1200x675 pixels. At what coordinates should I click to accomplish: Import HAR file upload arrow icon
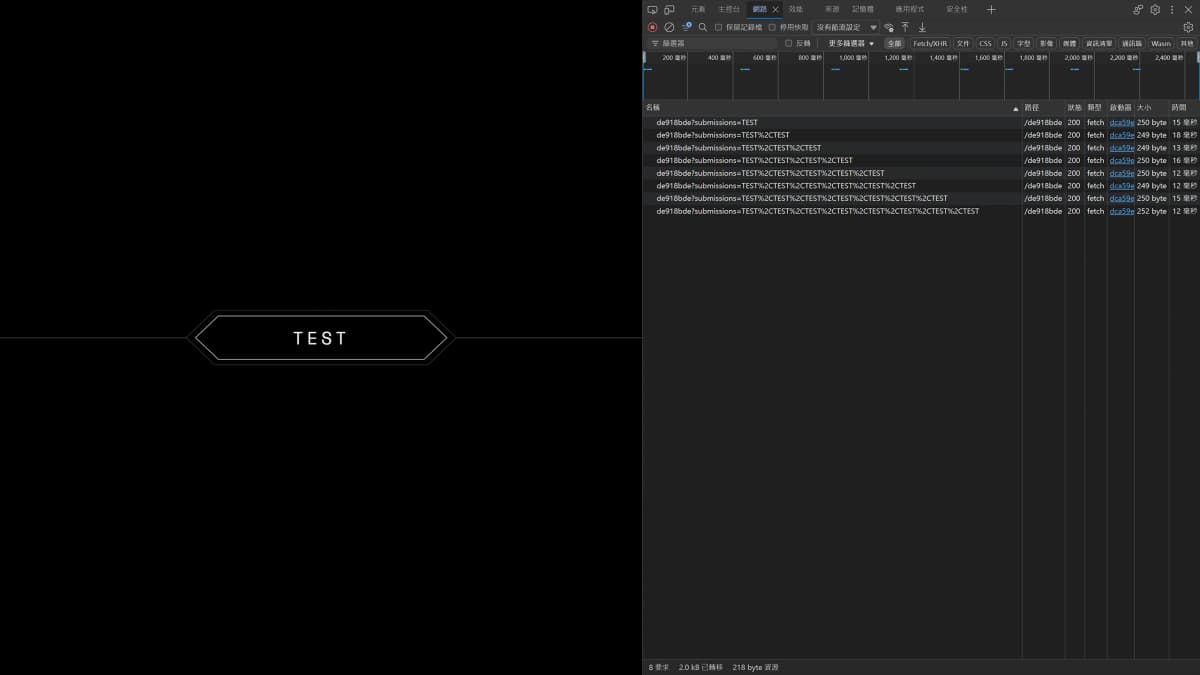tap(905, 27)
